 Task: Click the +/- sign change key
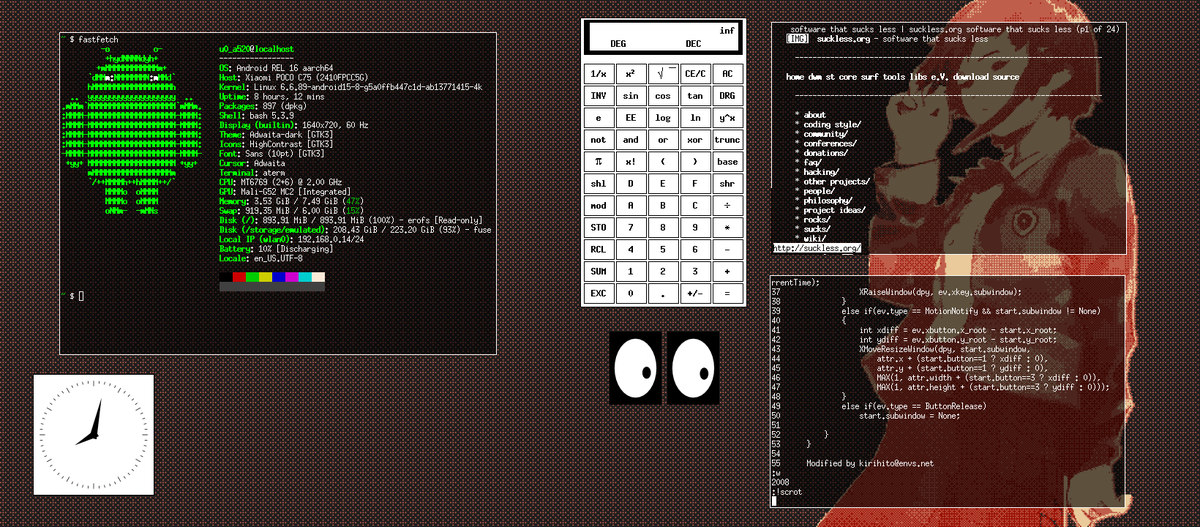pos(695,294)
